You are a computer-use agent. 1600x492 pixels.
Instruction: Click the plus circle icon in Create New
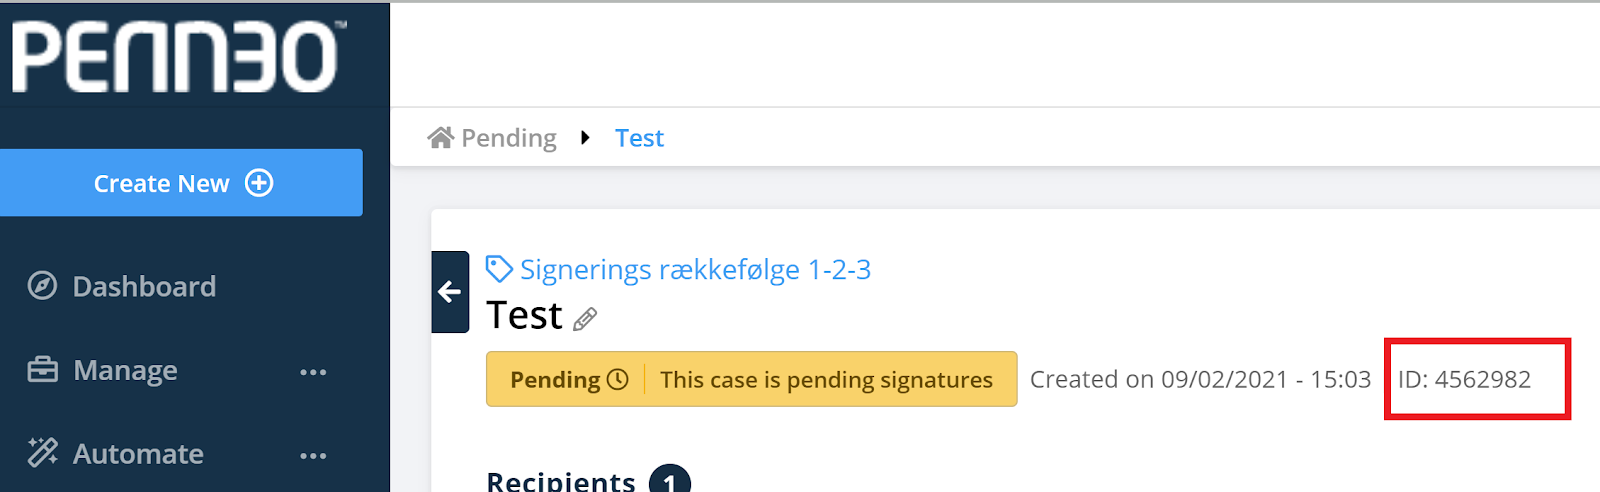tap(259, 183)
